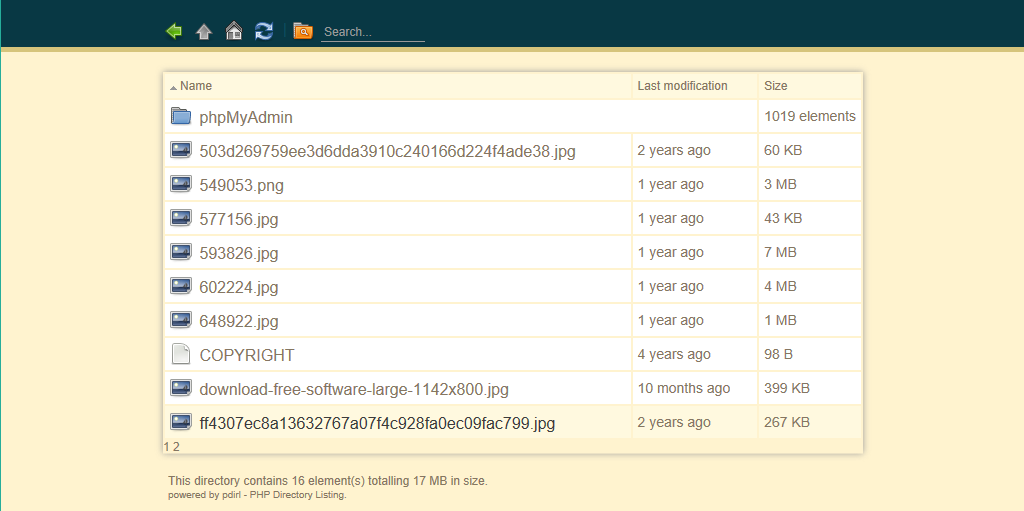
Task: Sort the files by Size column
Action: 775,86
